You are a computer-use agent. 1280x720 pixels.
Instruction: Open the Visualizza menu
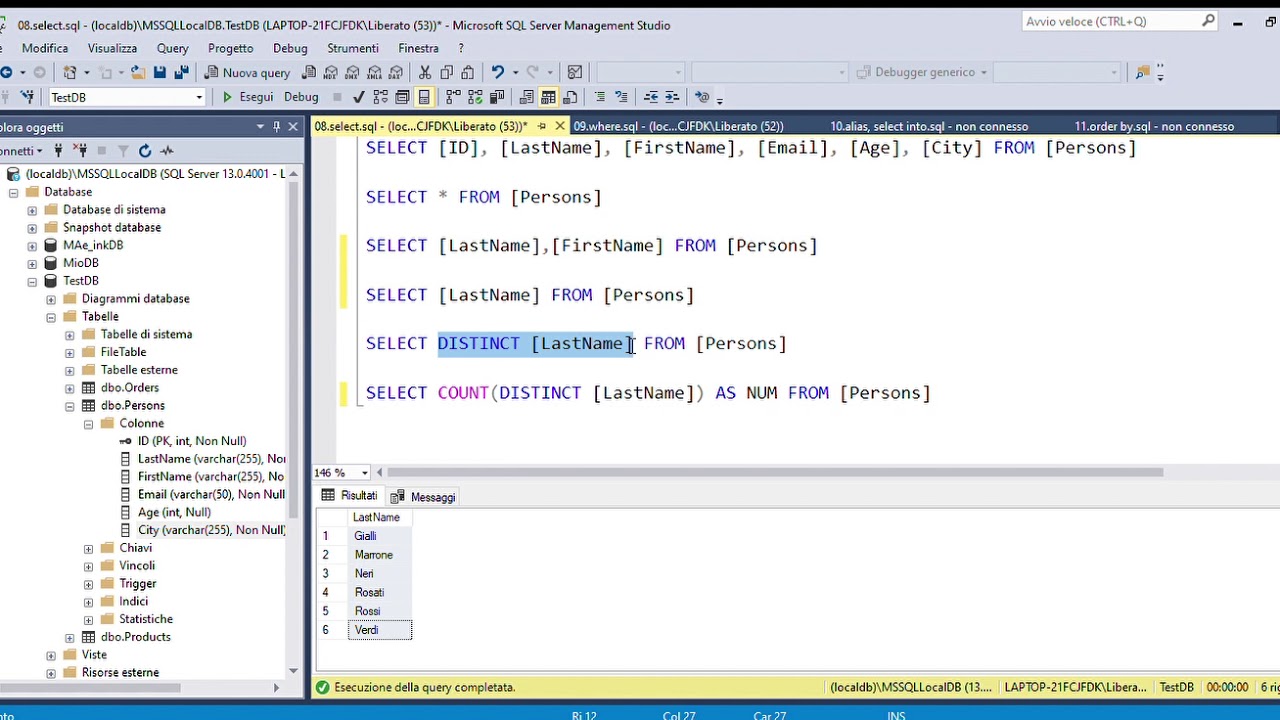[112, 48]
